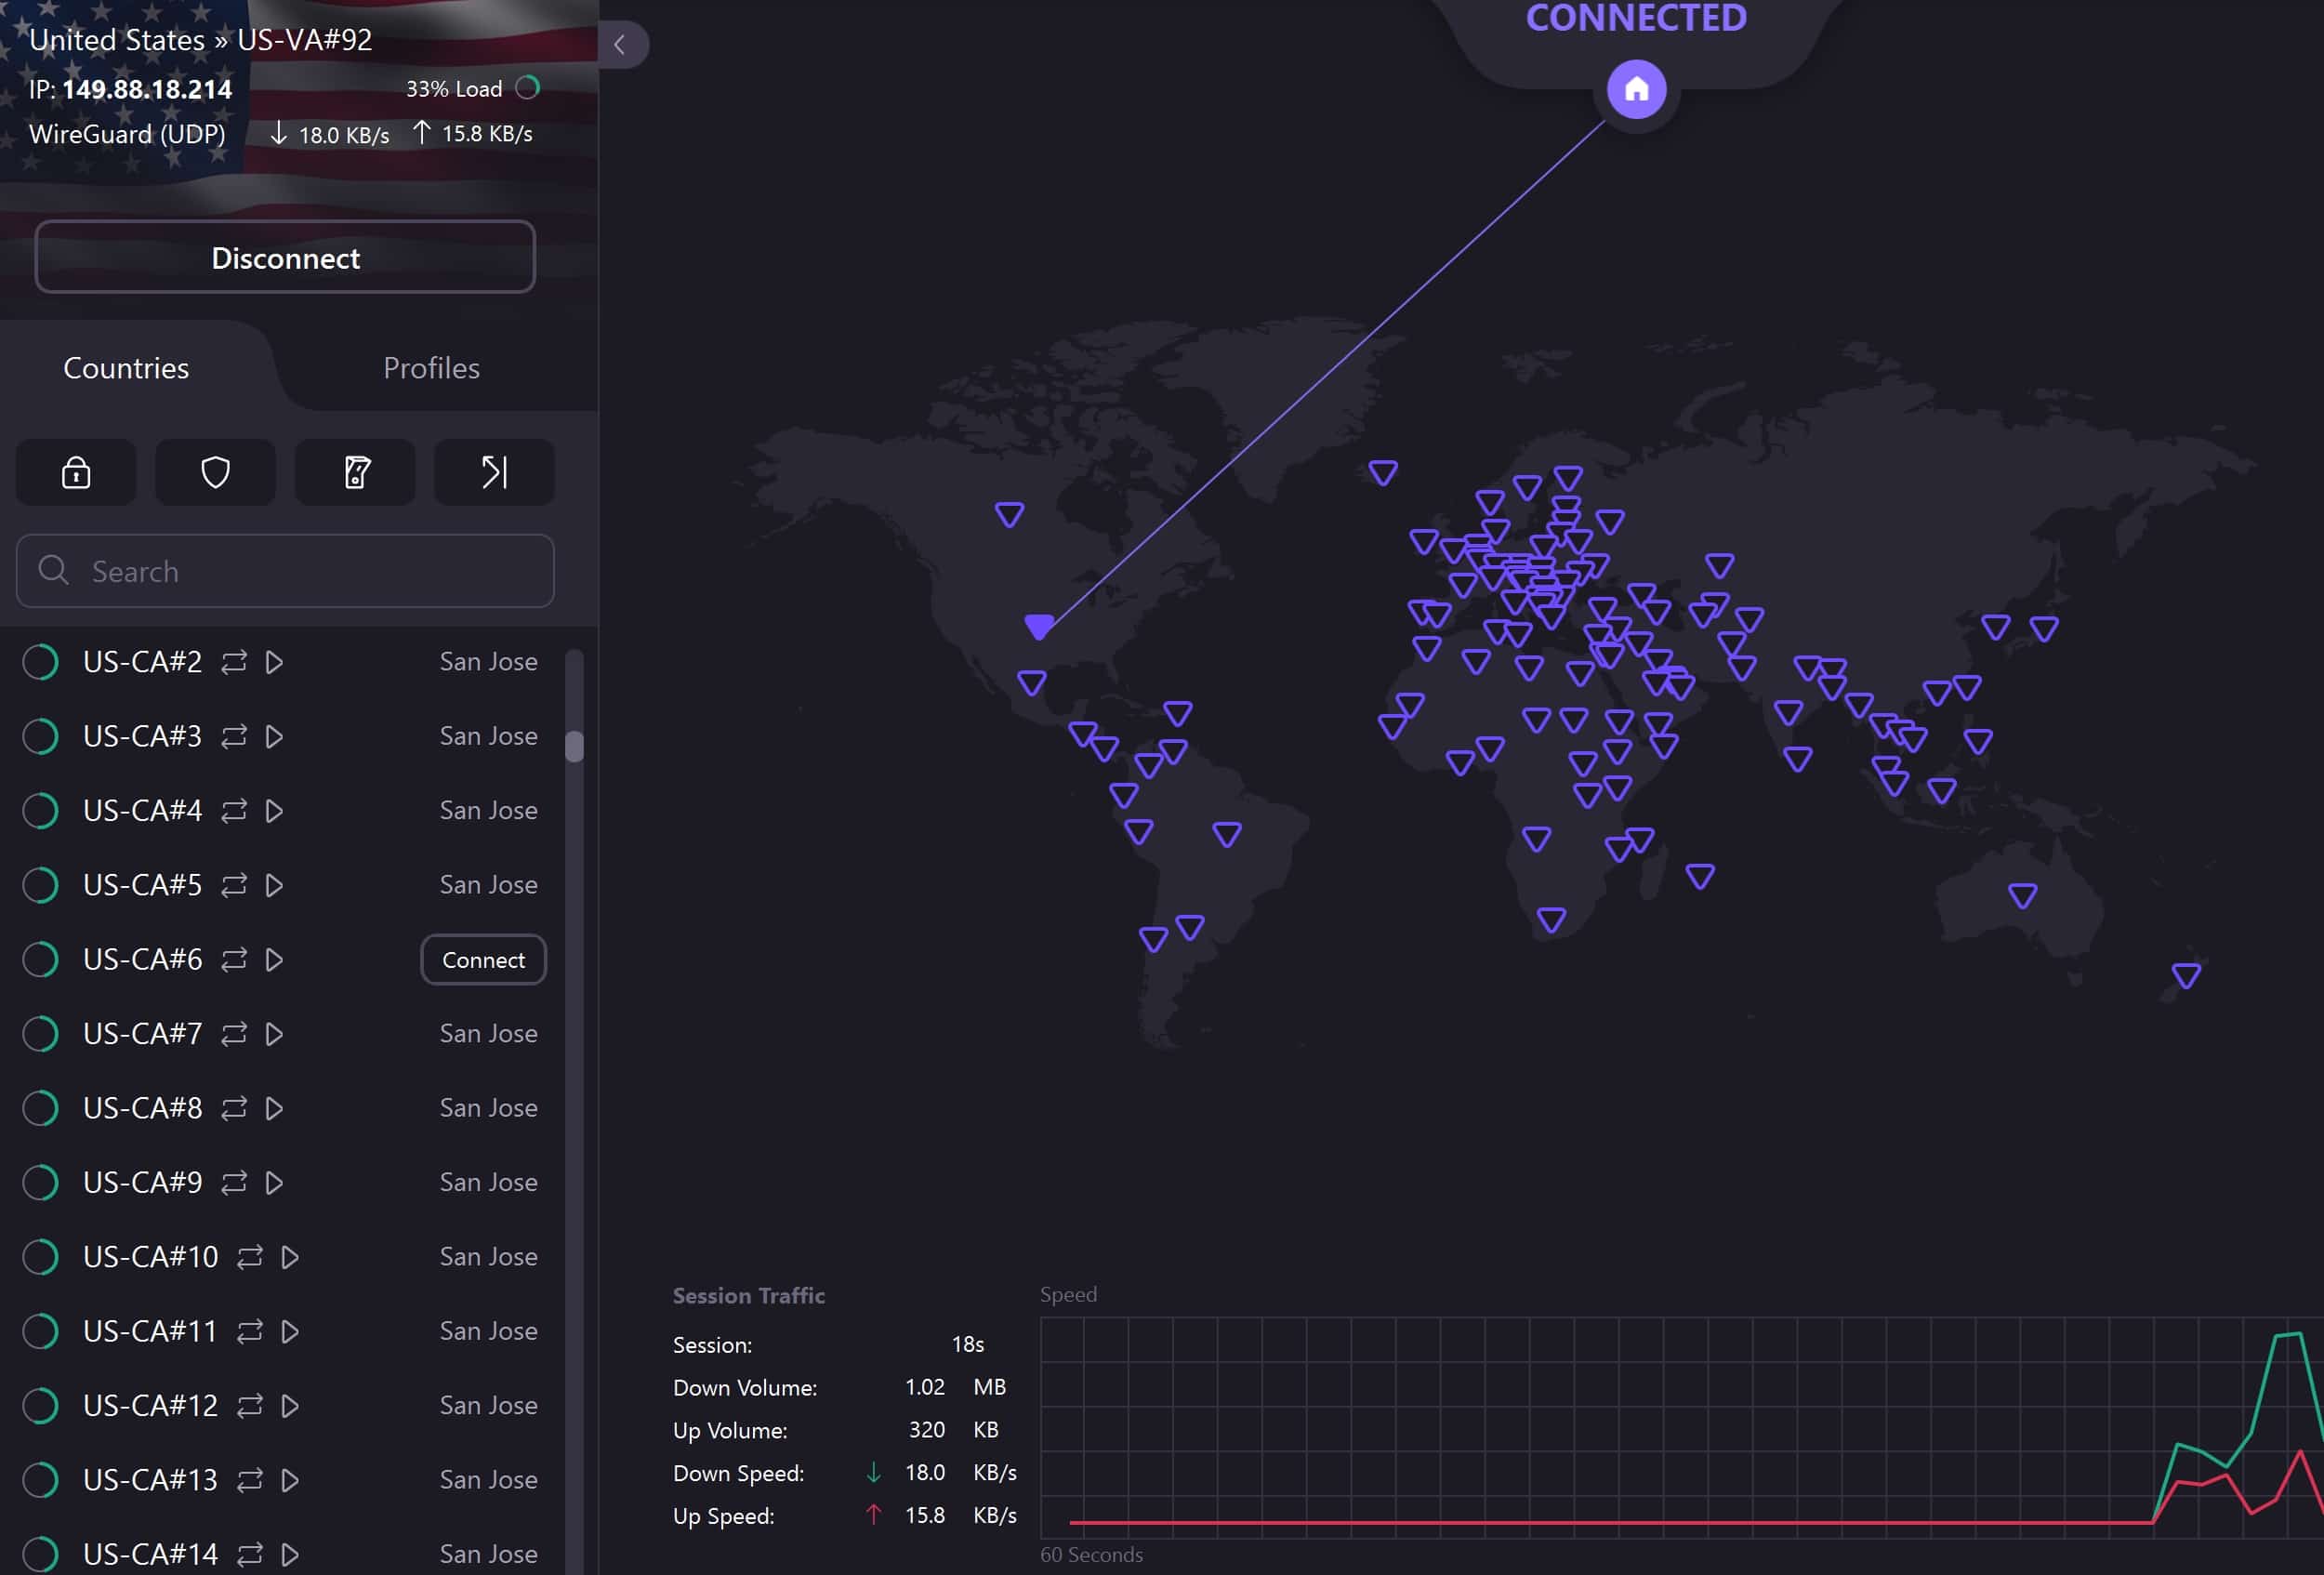Click the streaming play icon for US-CA#7

274,1033
